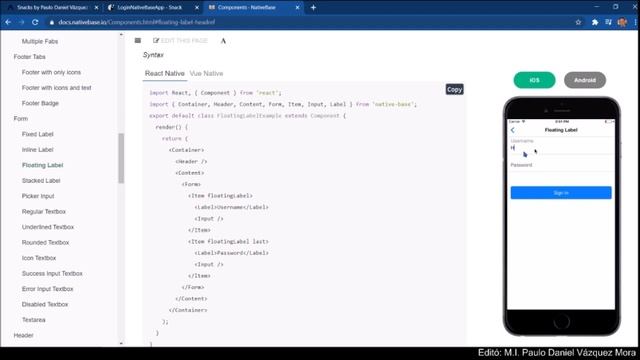Image resolution: width=640 pixels, height=360 pixels.
Task: Click the phone preview back chevron
Action: click(x=513, y=130)
